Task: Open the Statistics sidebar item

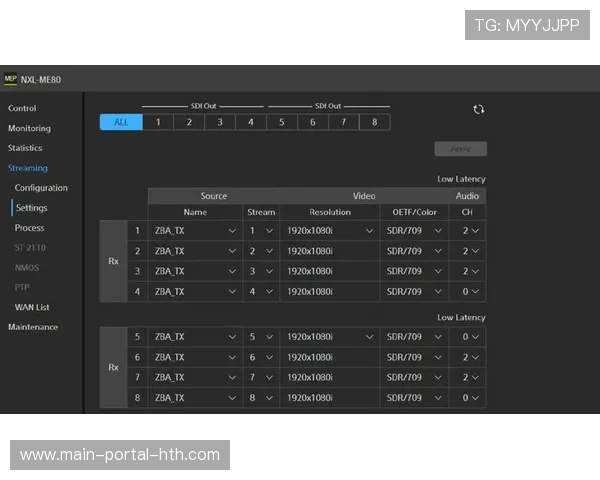Action: click(x=25, y=148)
